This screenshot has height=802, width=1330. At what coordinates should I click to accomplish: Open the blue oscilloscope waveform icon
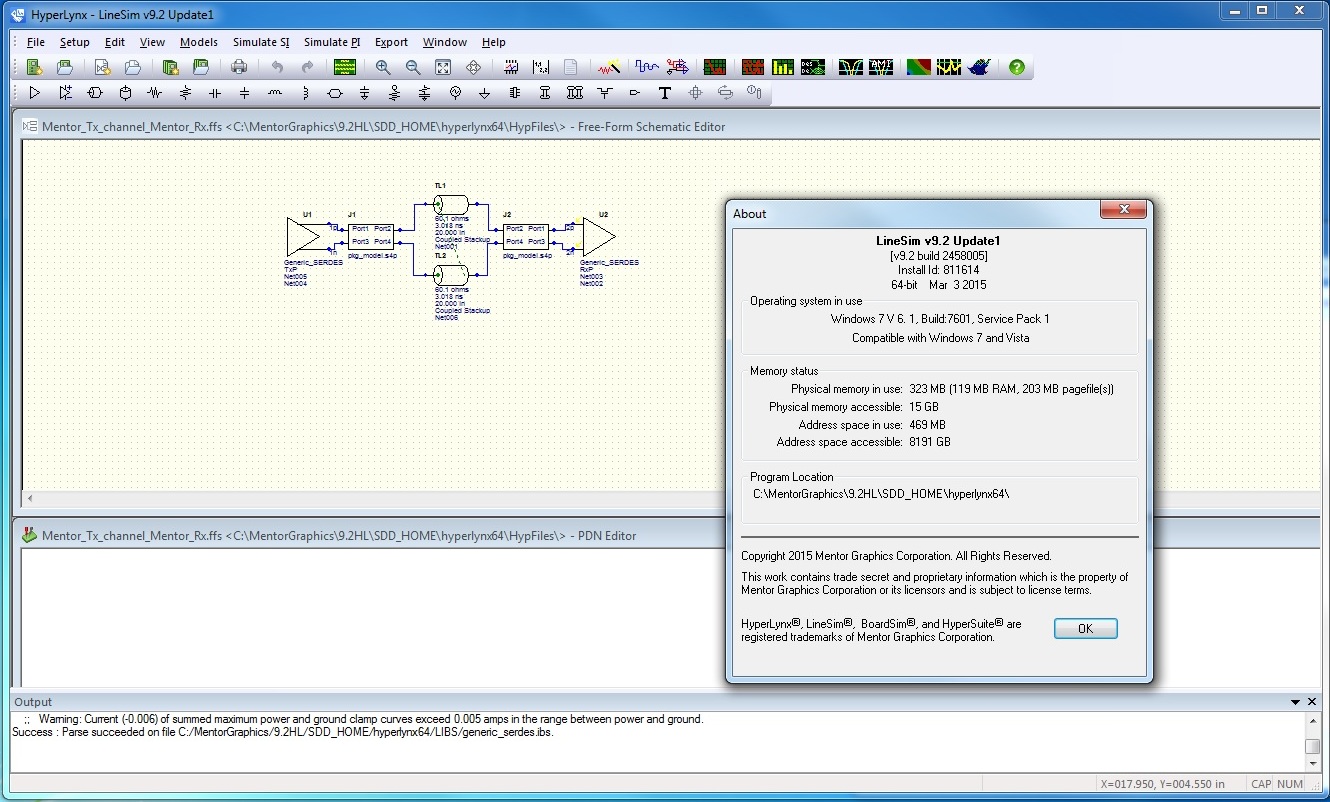point(647,67)
